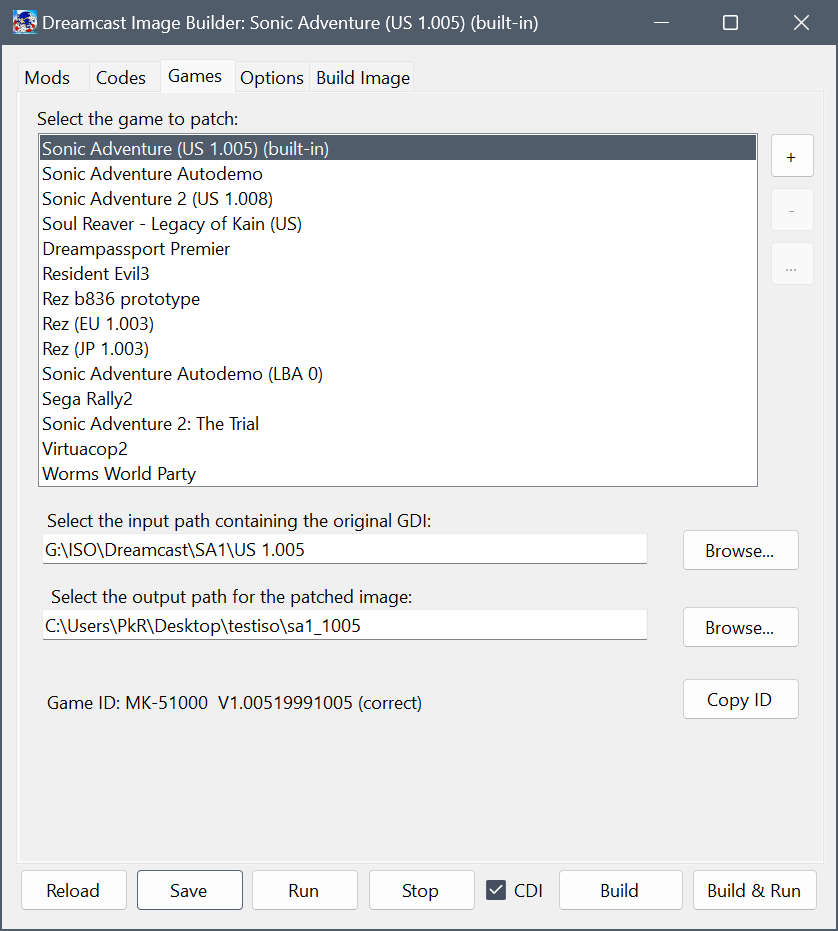Toggle the CDI checkbox
The height and width of the screenshot is (931, 838).
pos(496,890)
